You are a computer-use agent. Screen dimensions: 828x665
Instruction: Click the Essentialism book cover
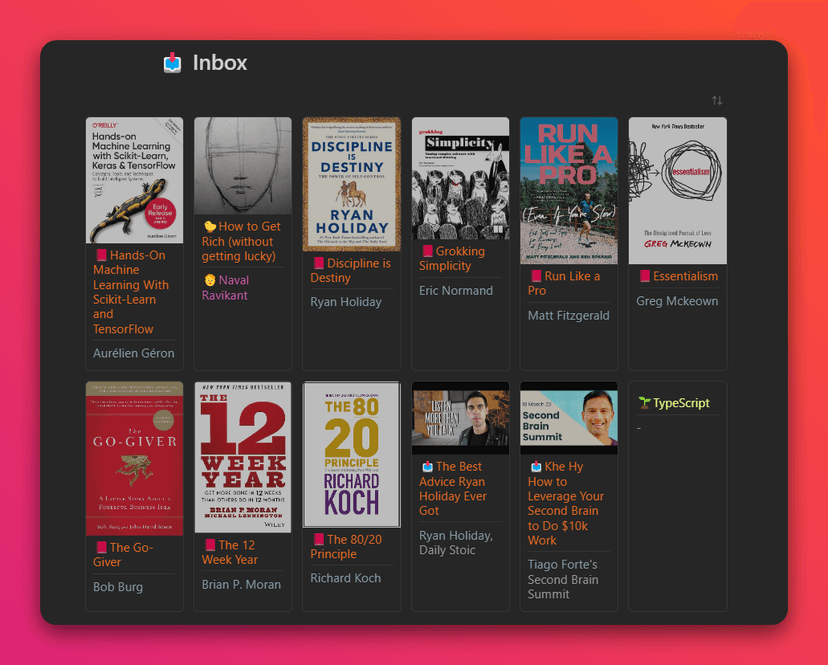point(678,191)
